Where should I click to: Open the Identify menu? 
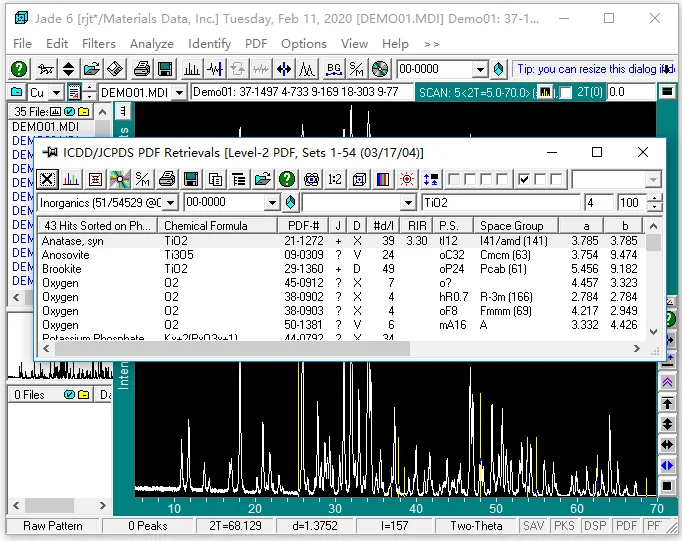coord(209,44)
